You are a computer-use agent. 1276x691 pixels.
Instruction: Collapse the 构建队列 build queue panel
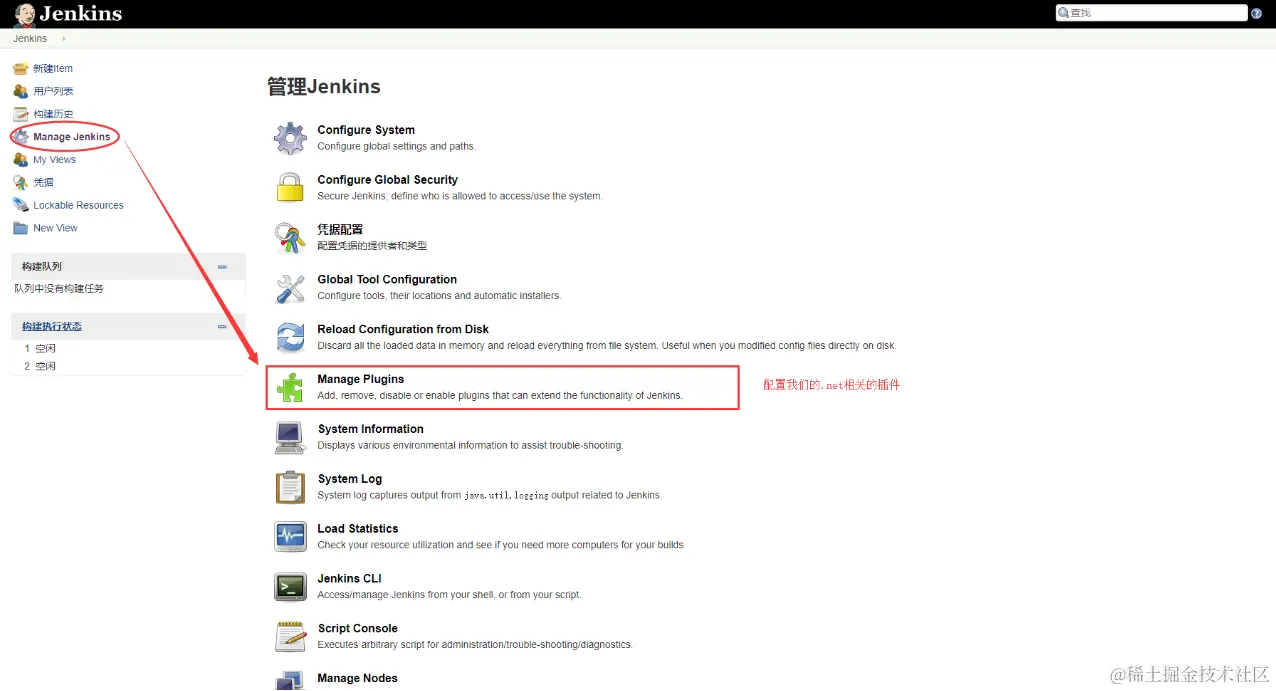pyautogui.click(x=222, y=267)
